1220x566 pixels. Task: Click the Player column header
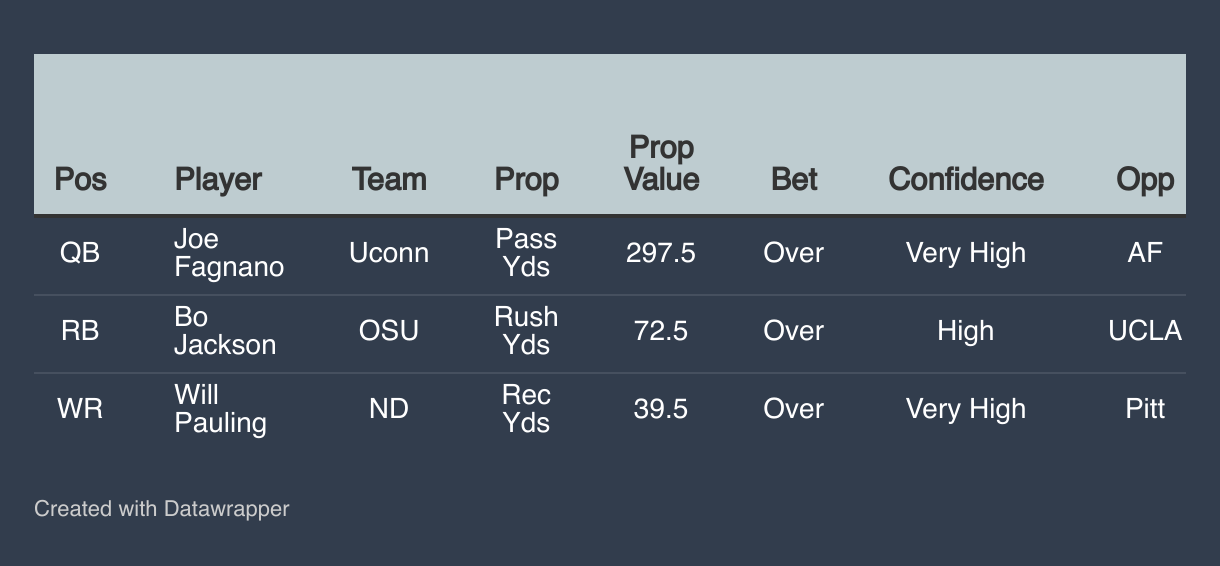[x=218, y=180]
